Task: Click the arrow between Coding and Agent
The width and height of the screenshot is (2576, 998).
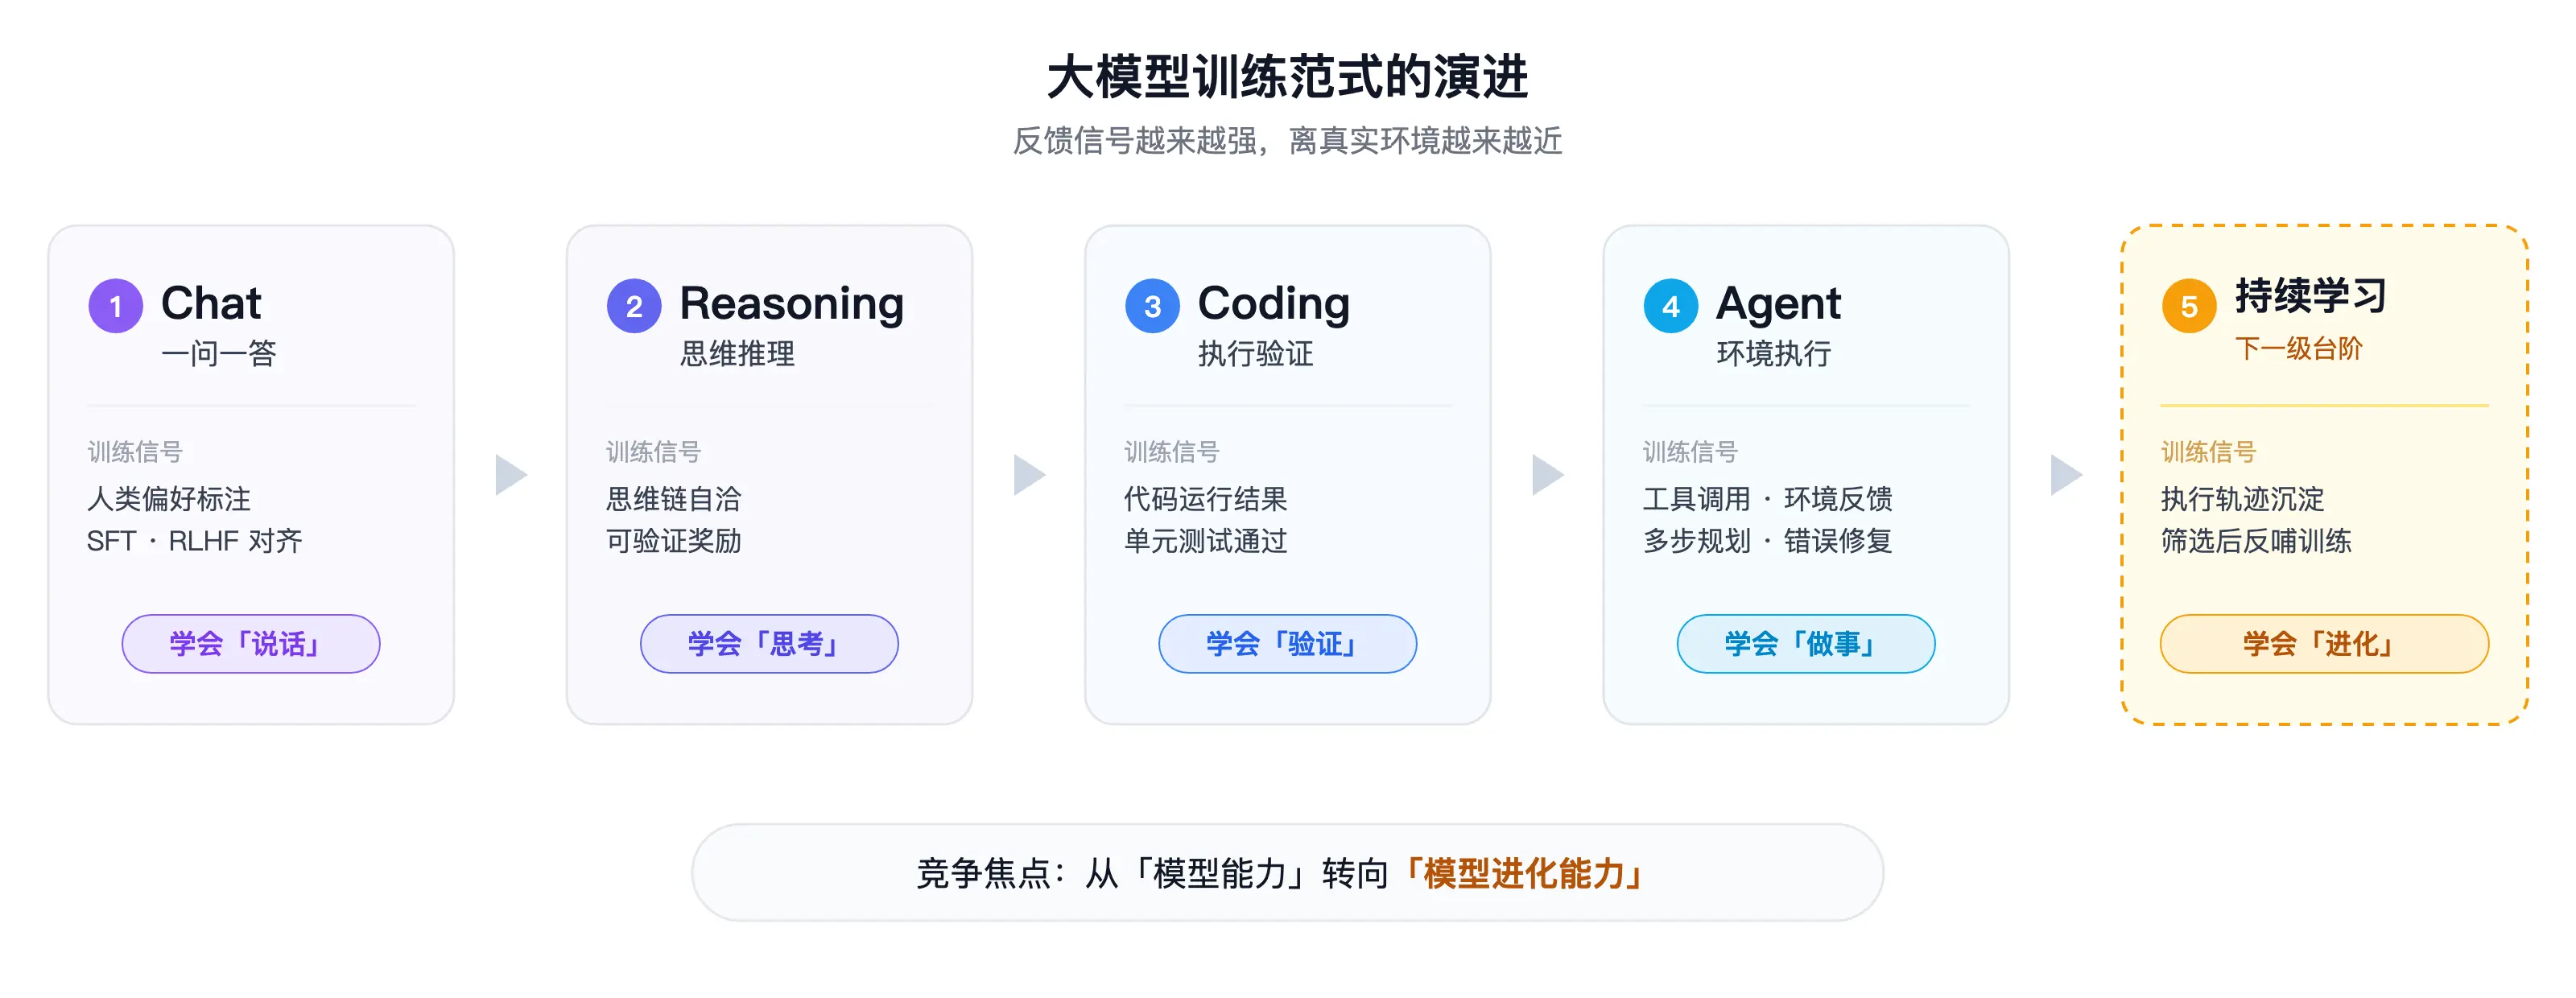Action: [1548, 475]
